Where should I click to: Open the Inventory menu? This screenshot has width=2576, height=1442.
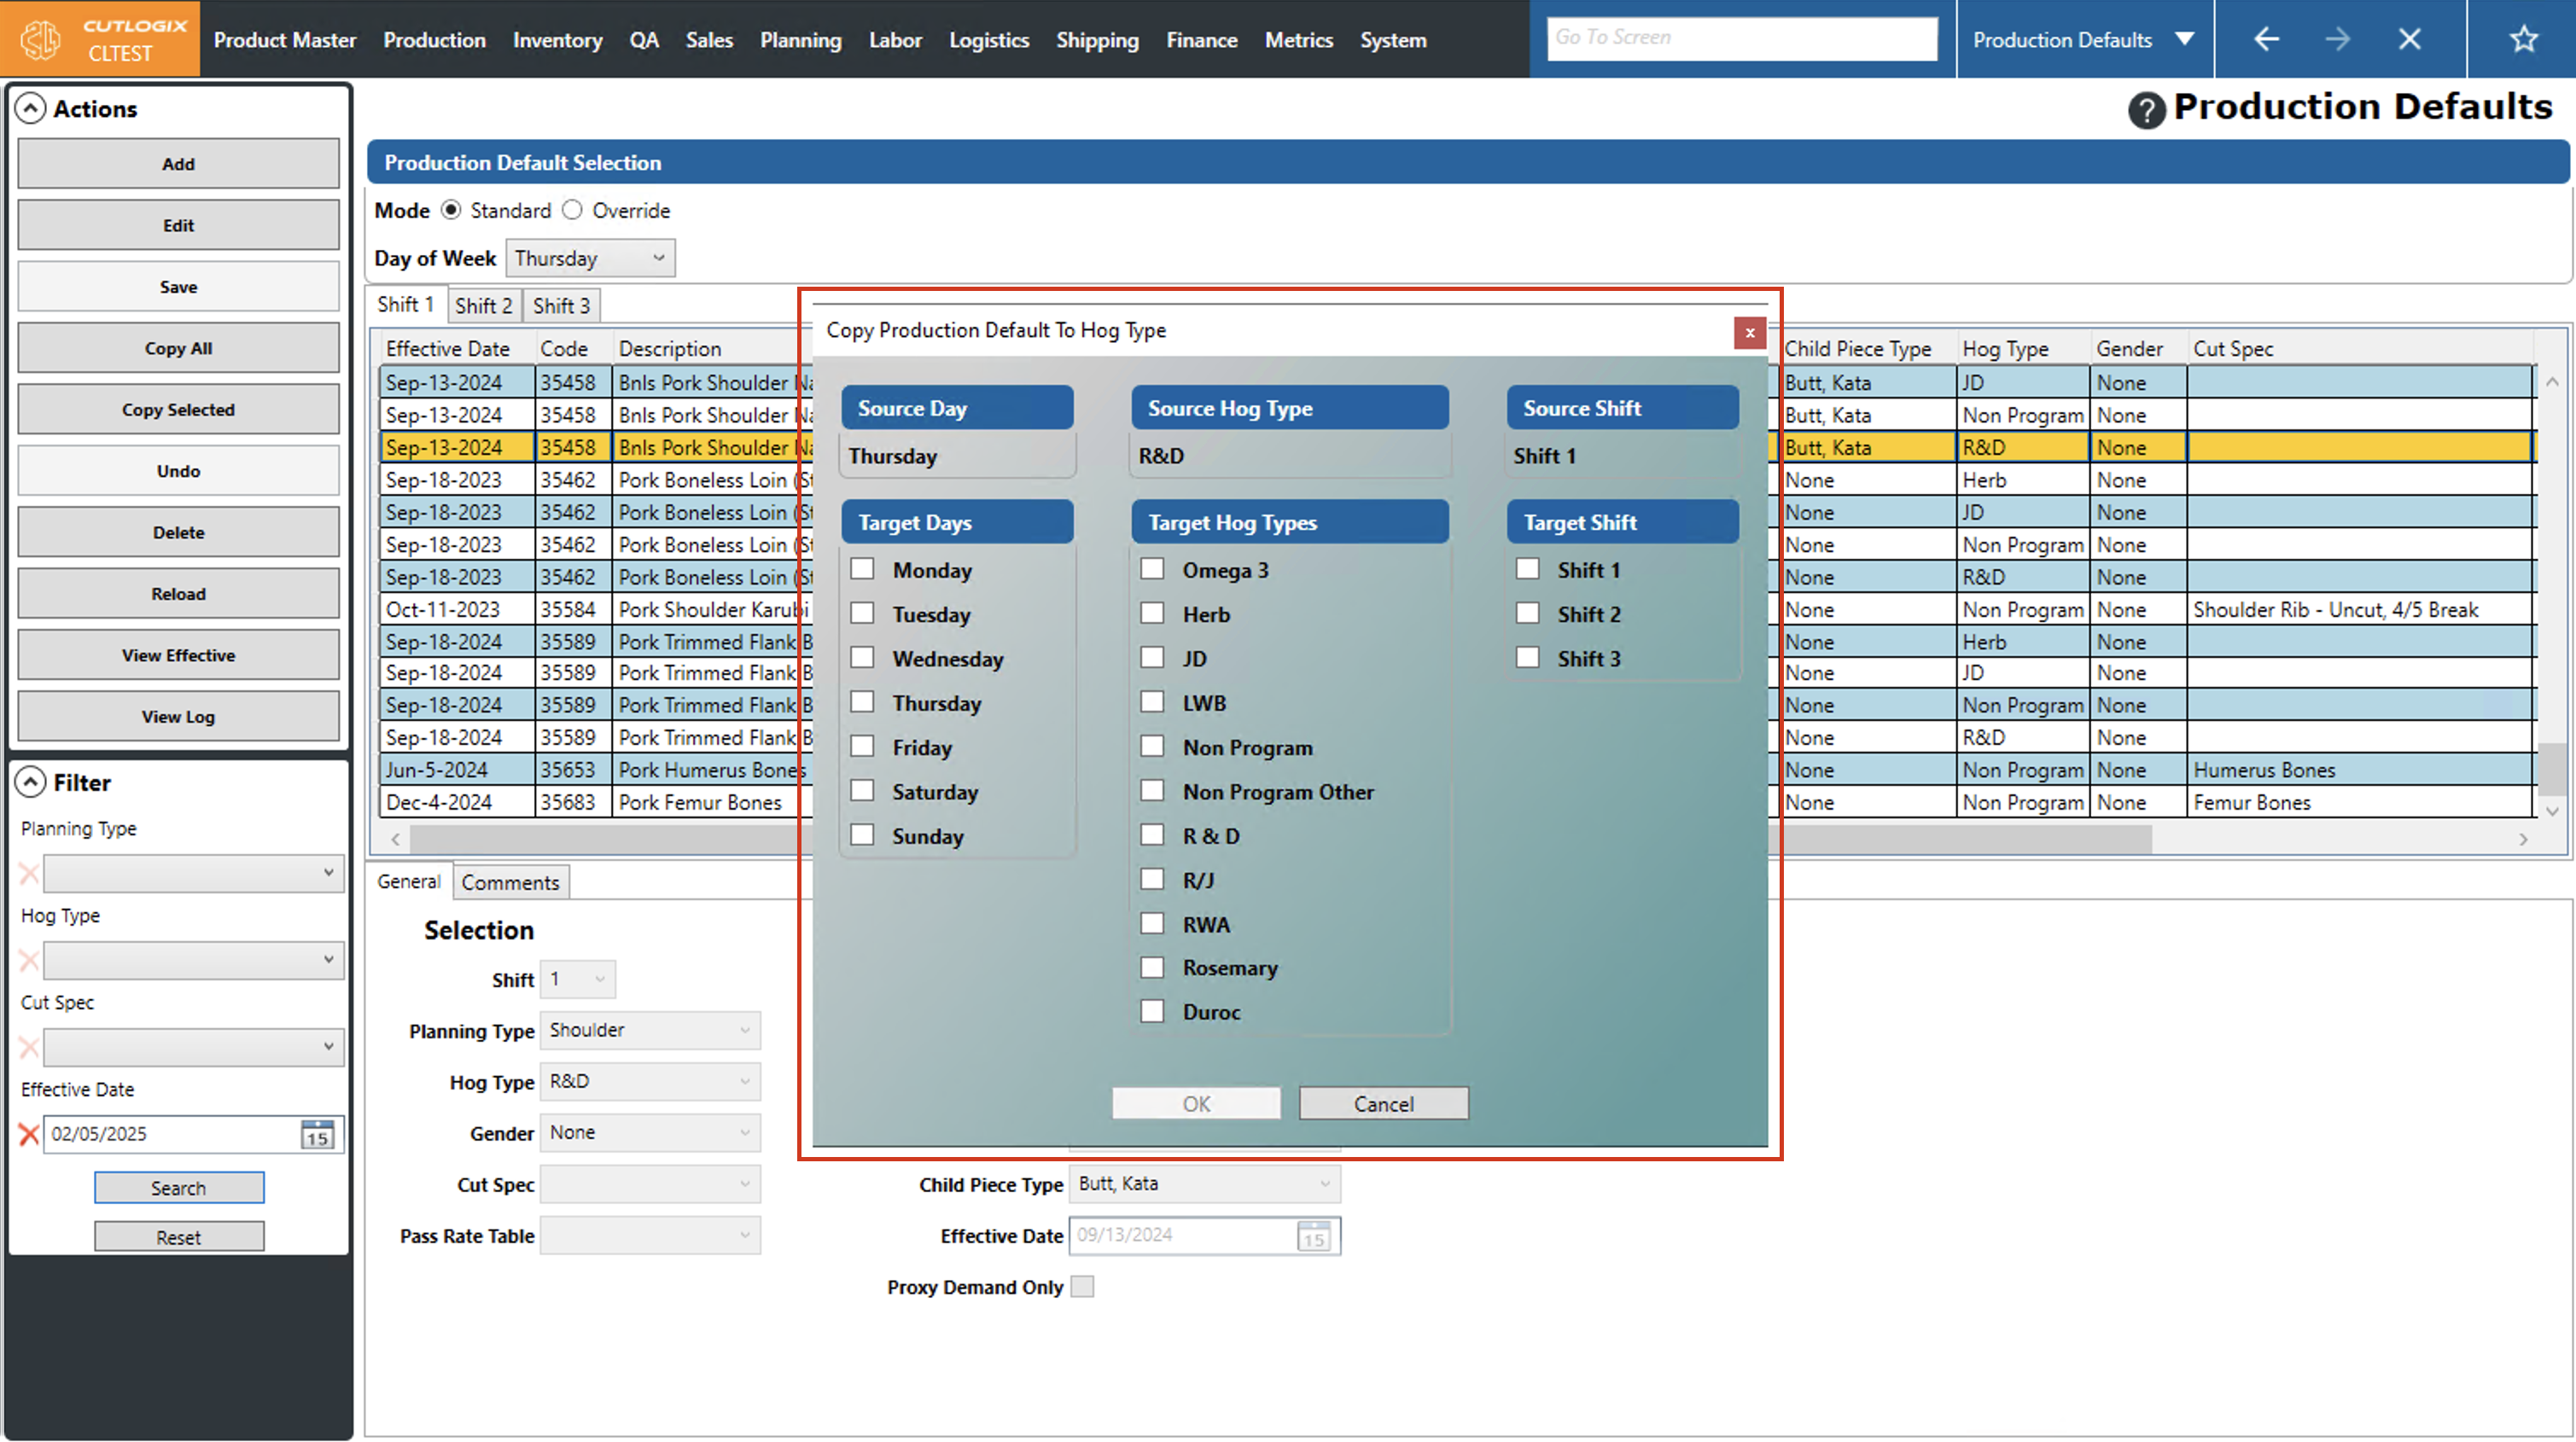[557, 40]
